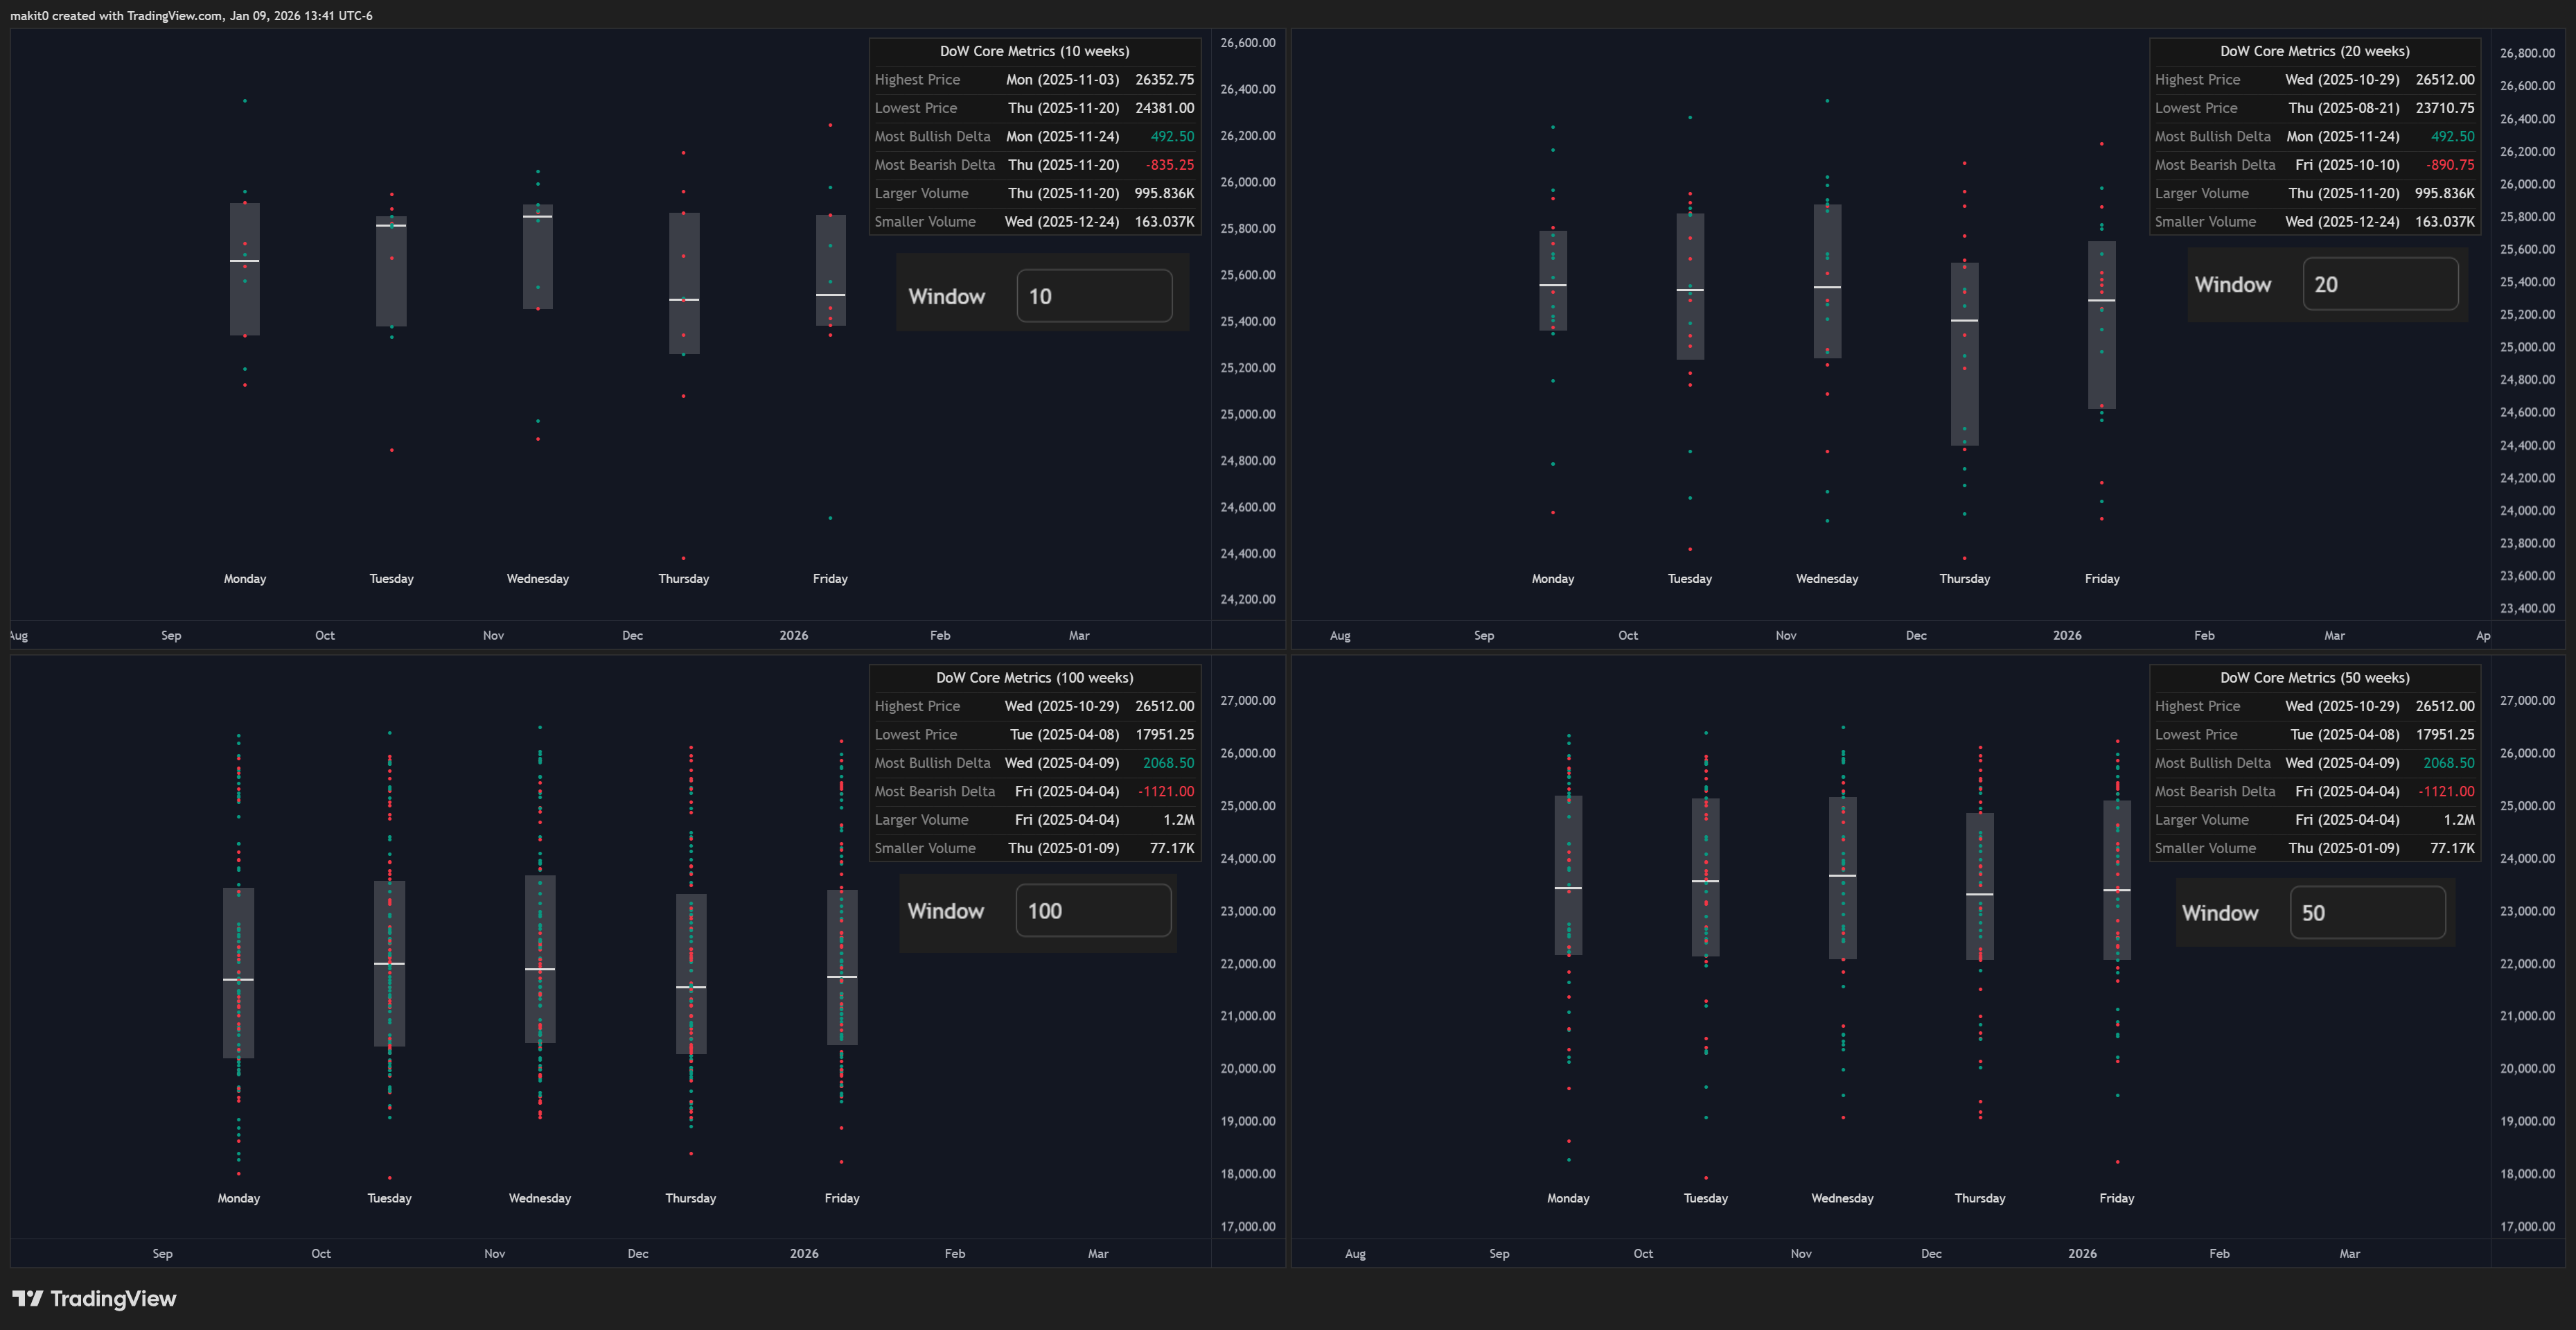This screenshot has width=2576, height=1330.
Task: Click the Thursday label in the 20 weeks chart
Action: tap(1964, 578)
